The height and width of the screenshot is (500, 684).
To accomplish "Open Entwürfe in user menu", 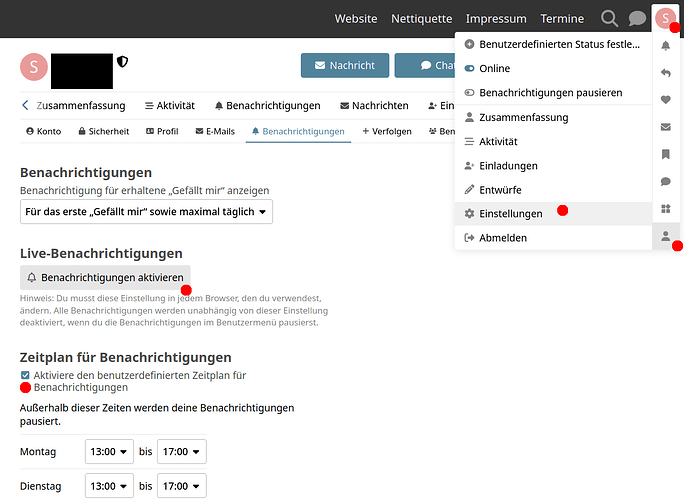I will click(554, 190).
